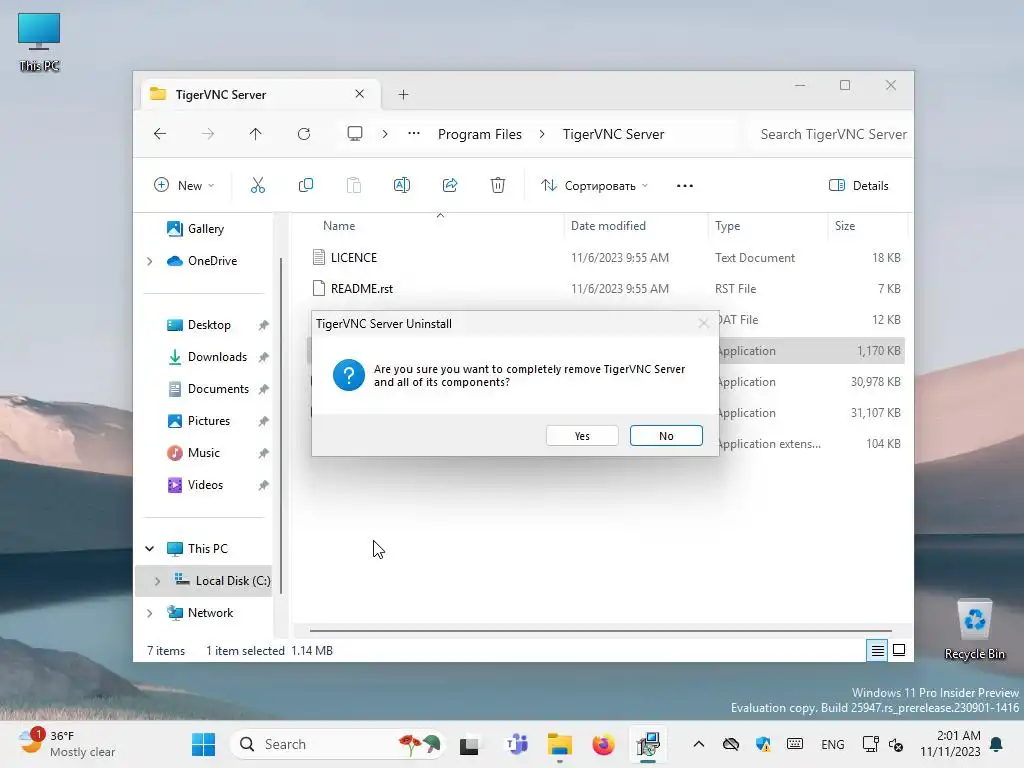Open Videos quick access folder

point(205,485)
